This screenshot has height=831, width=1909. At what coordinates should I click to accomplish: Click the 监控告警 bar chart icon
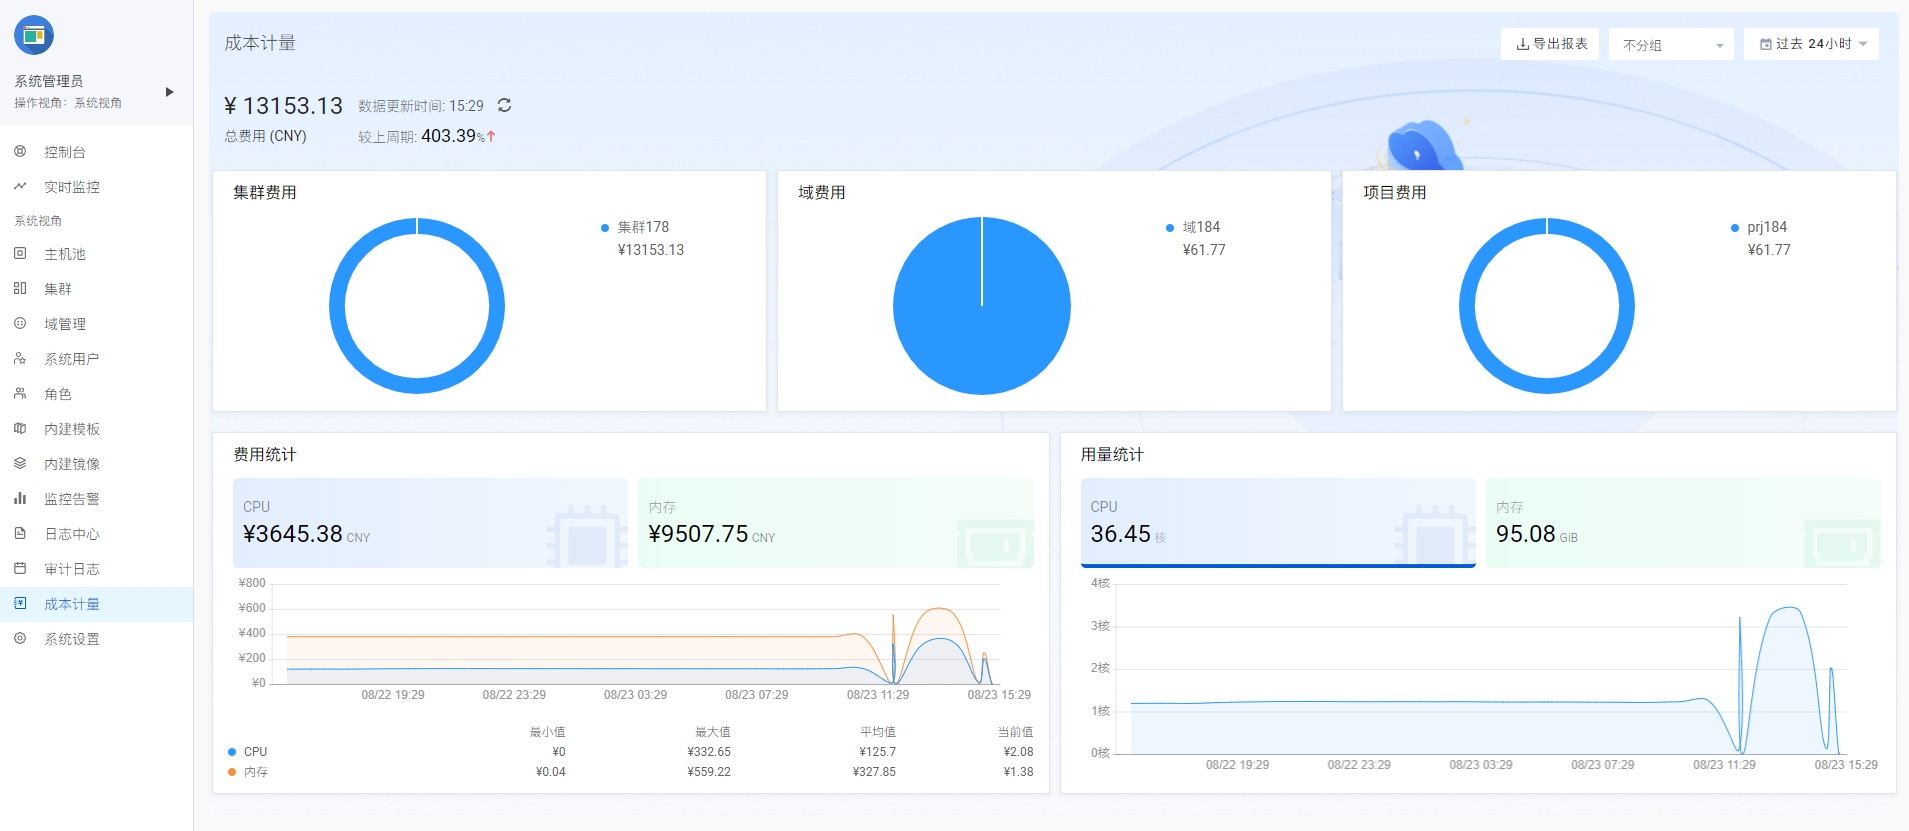20,499
